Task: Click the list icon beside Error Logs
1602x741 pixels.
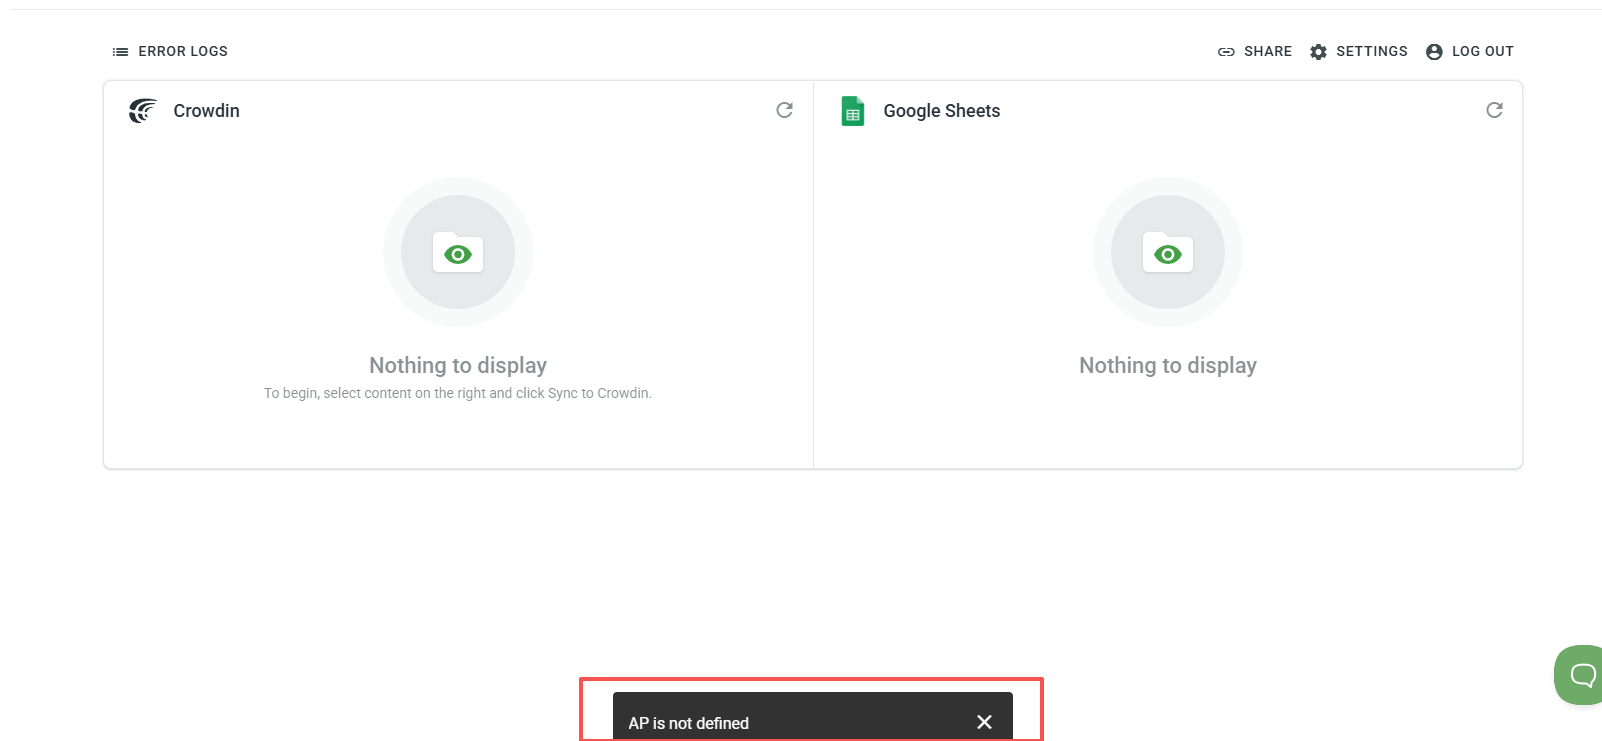Action: [120, 52]
